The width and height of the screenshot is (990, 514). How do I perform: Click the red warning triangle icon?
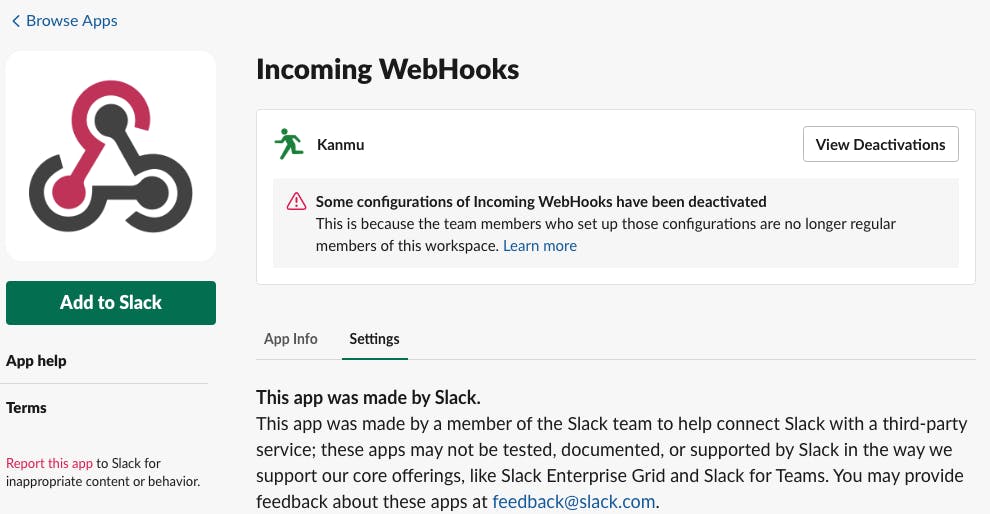[296, 202]
